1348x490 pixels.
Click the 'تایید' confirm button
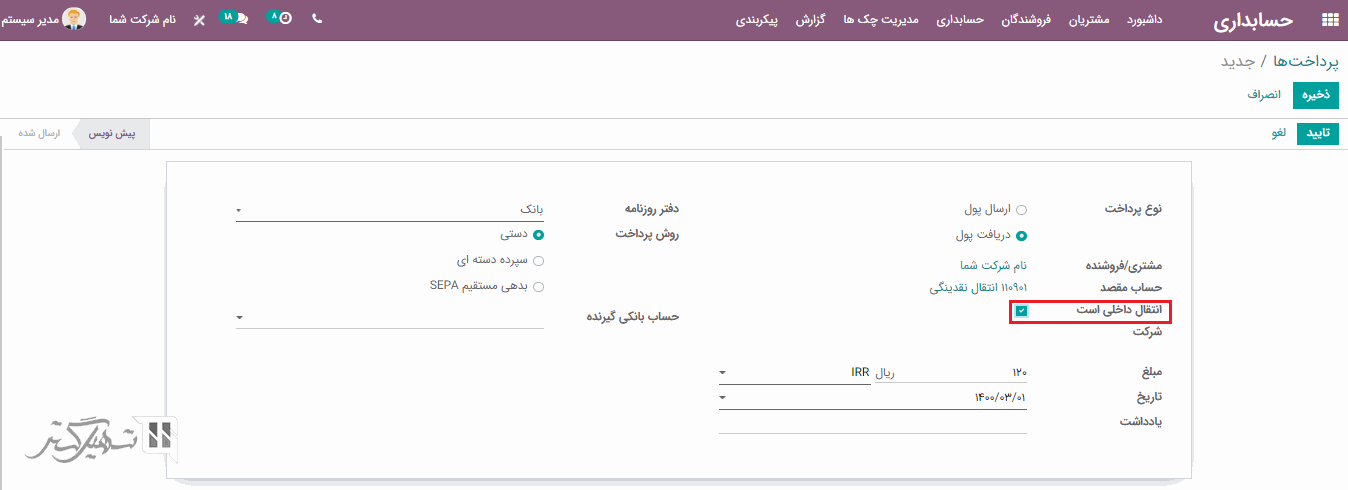[1317, 134]
